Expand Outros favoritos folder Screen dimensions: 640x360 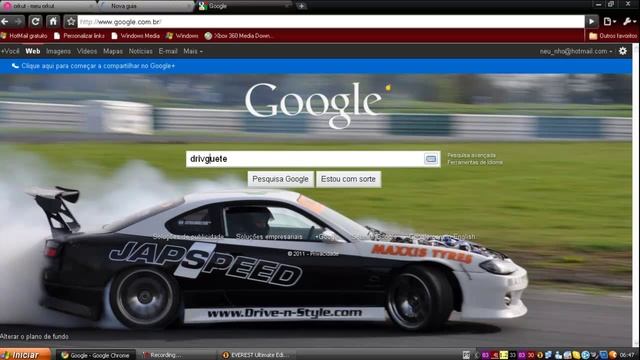click(x=613, y=36)
